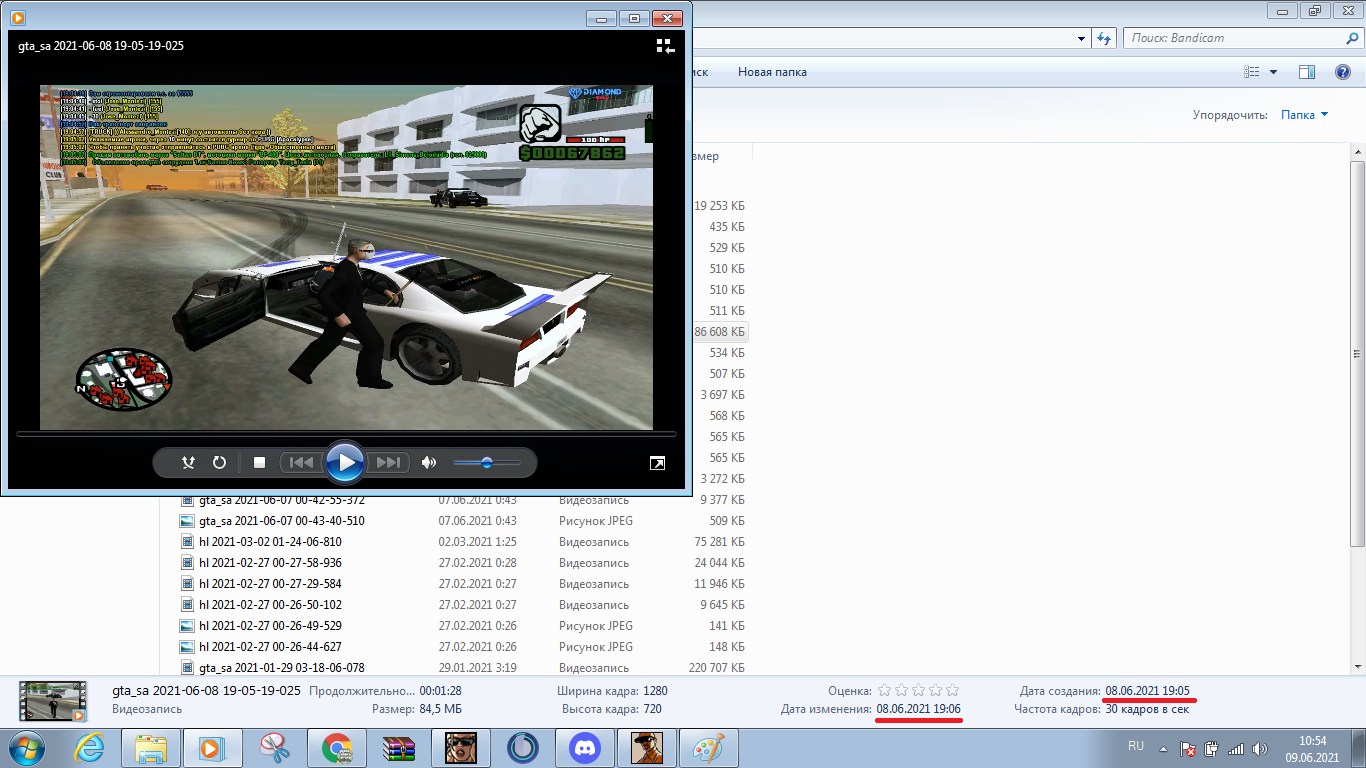Play the video in Windows Media Player
Viewport: 1366px width, 768px height.
point(345,462)
